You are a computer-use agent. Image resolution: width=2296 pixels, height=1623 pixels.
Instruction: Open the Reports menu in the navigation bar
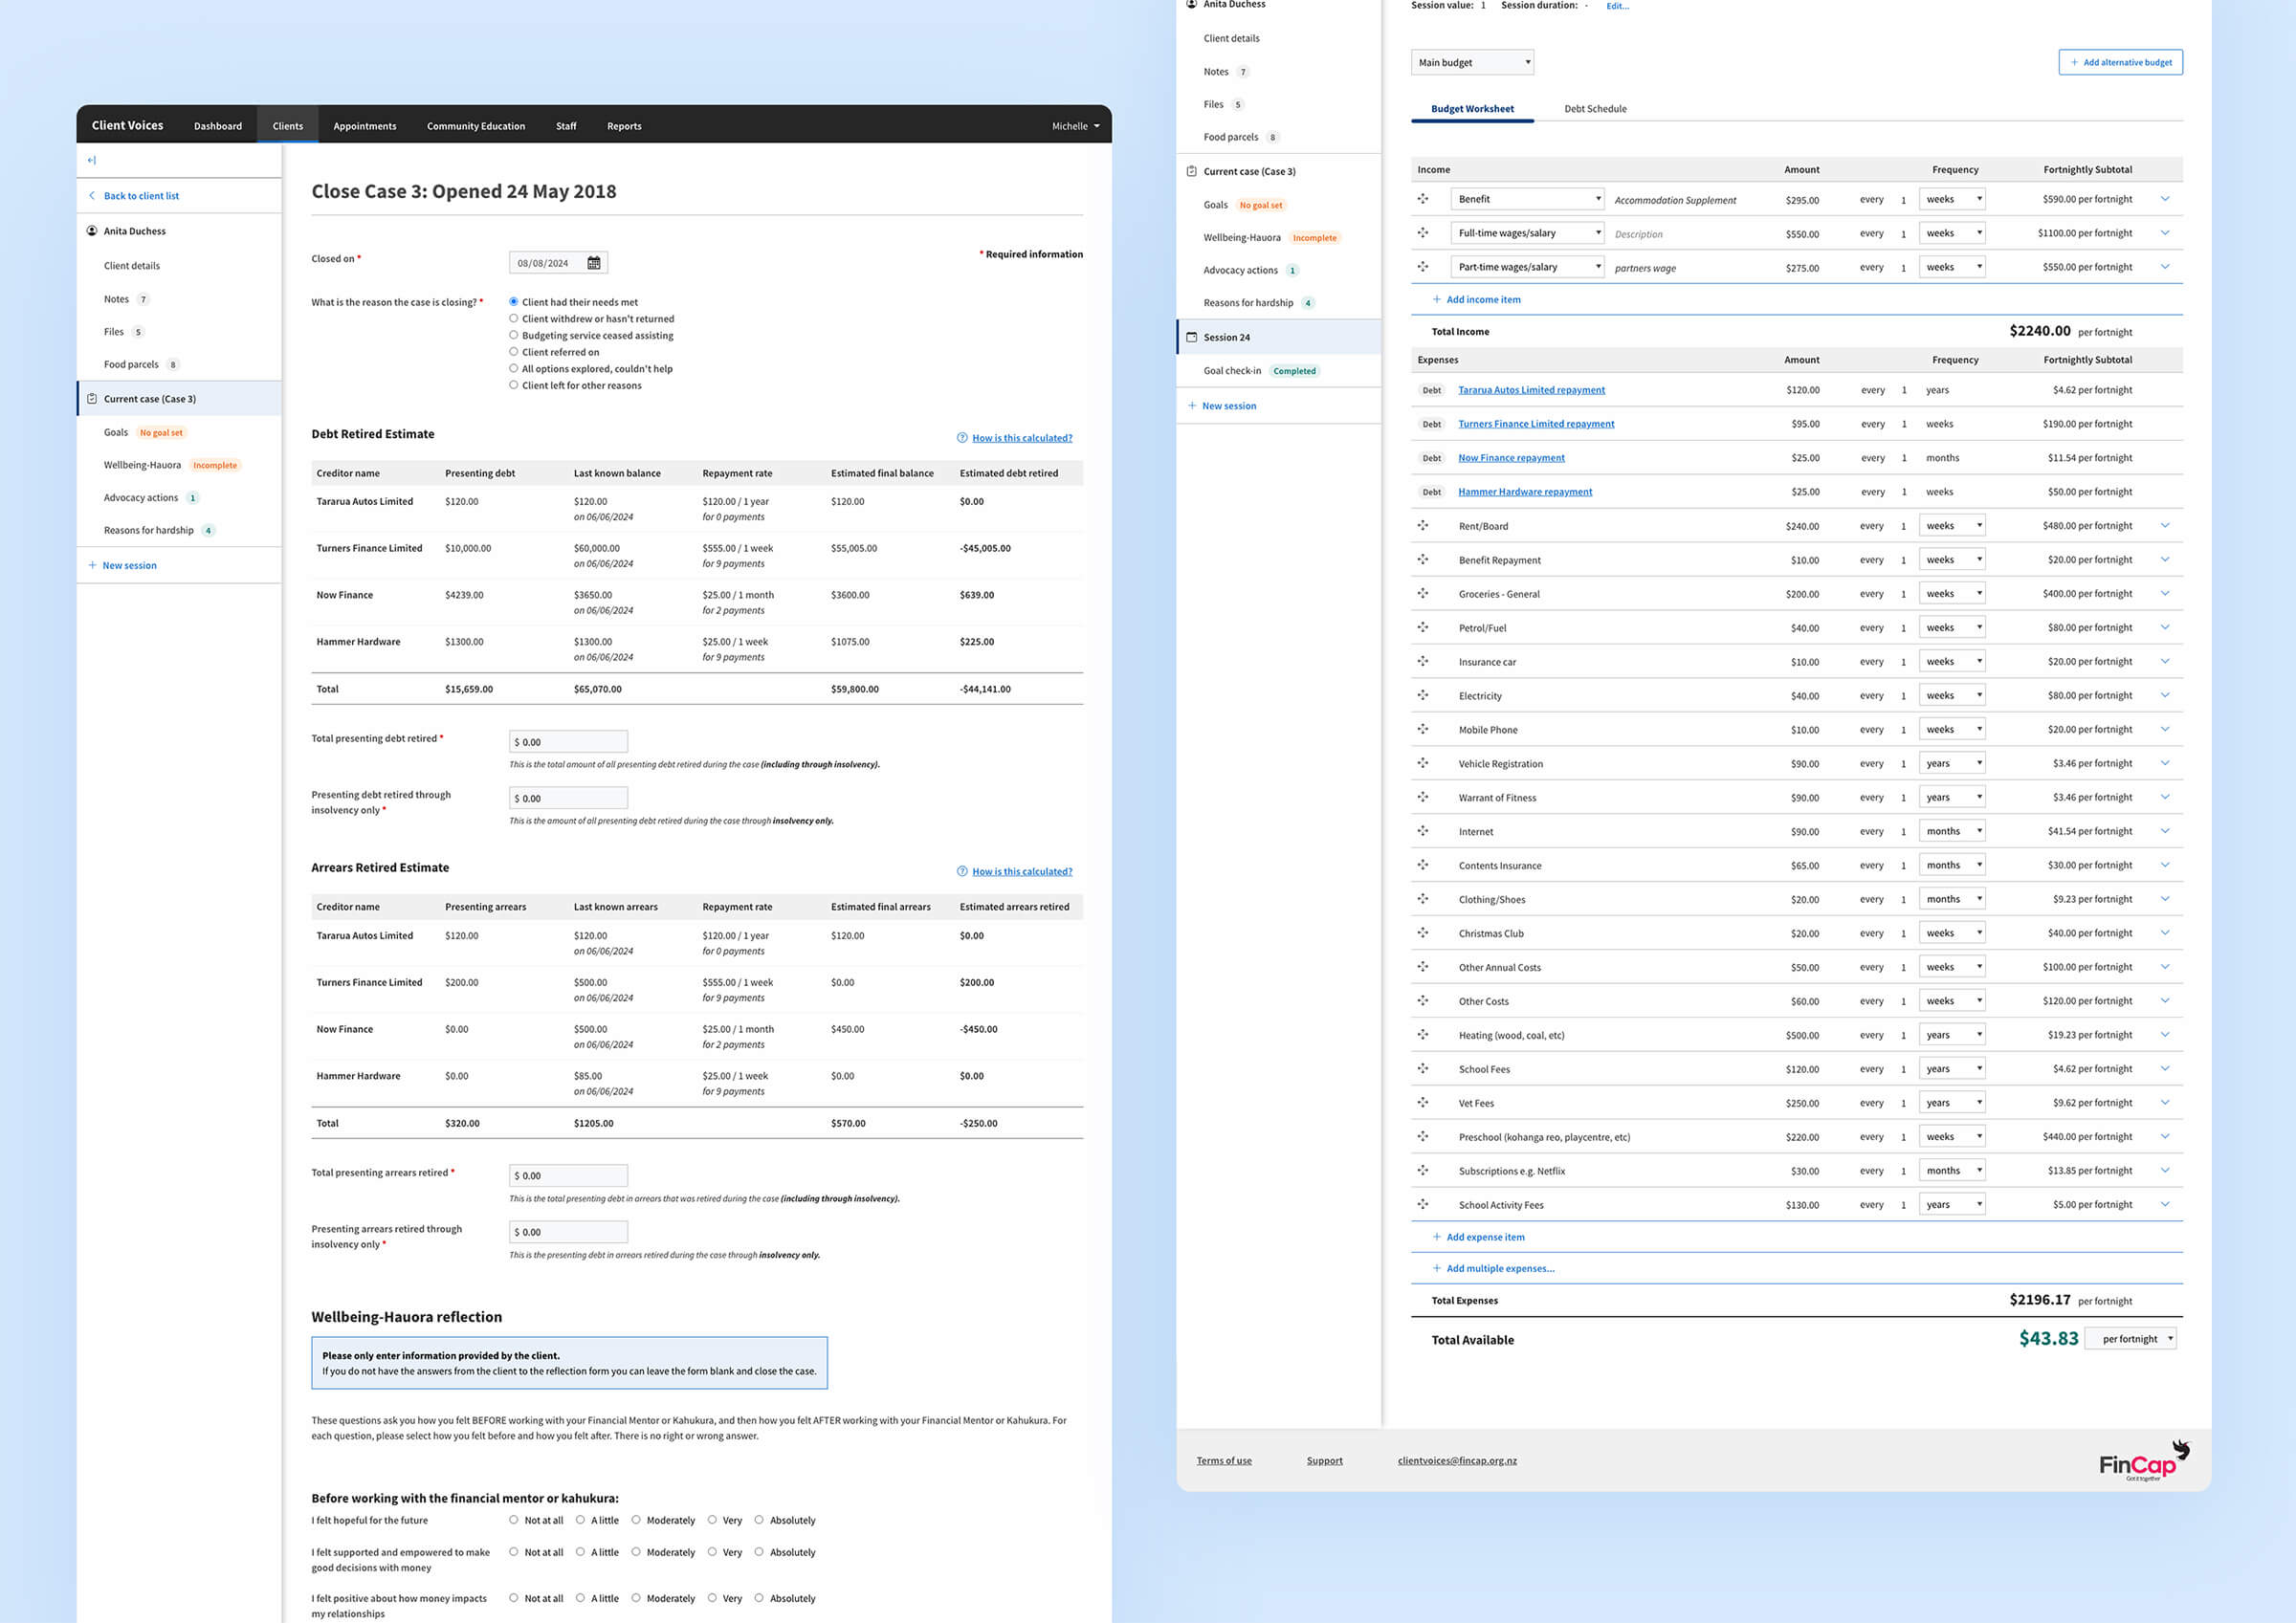623,125
